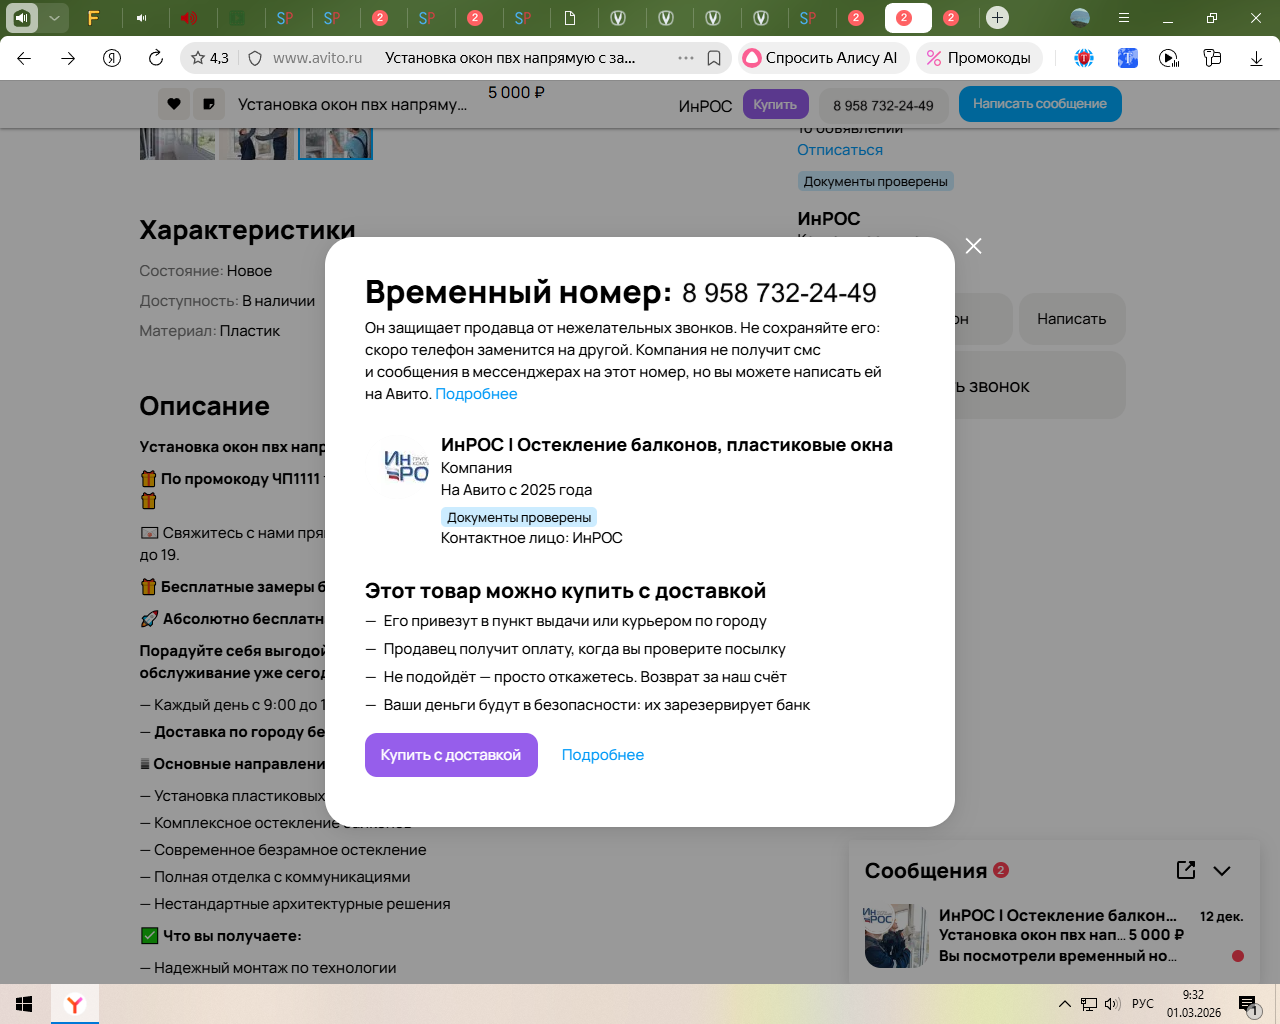1280x1024 pixels.
Task: Open the browser profile avatar
Action: pyautogui.click(x=1080, y=17)
